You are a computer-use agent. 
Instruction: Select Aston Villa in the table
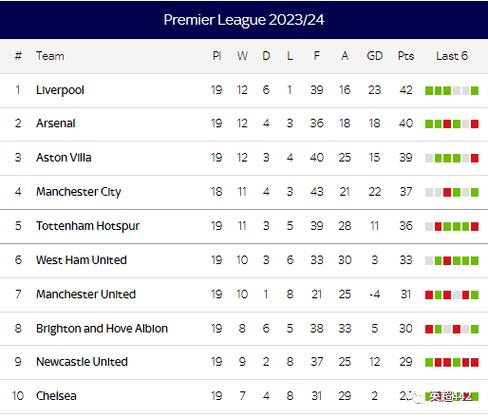click(x=64, y=158)
